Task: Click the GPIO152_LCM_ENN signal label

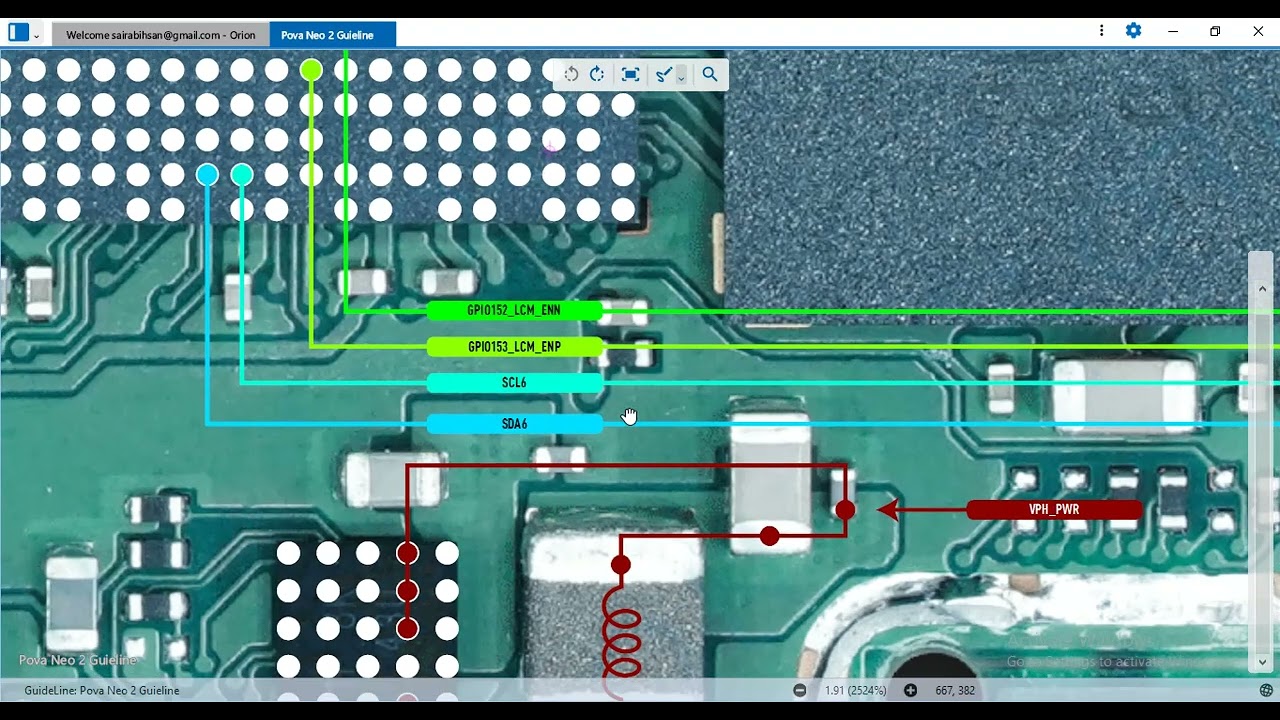Action: [x=514, y=311]
